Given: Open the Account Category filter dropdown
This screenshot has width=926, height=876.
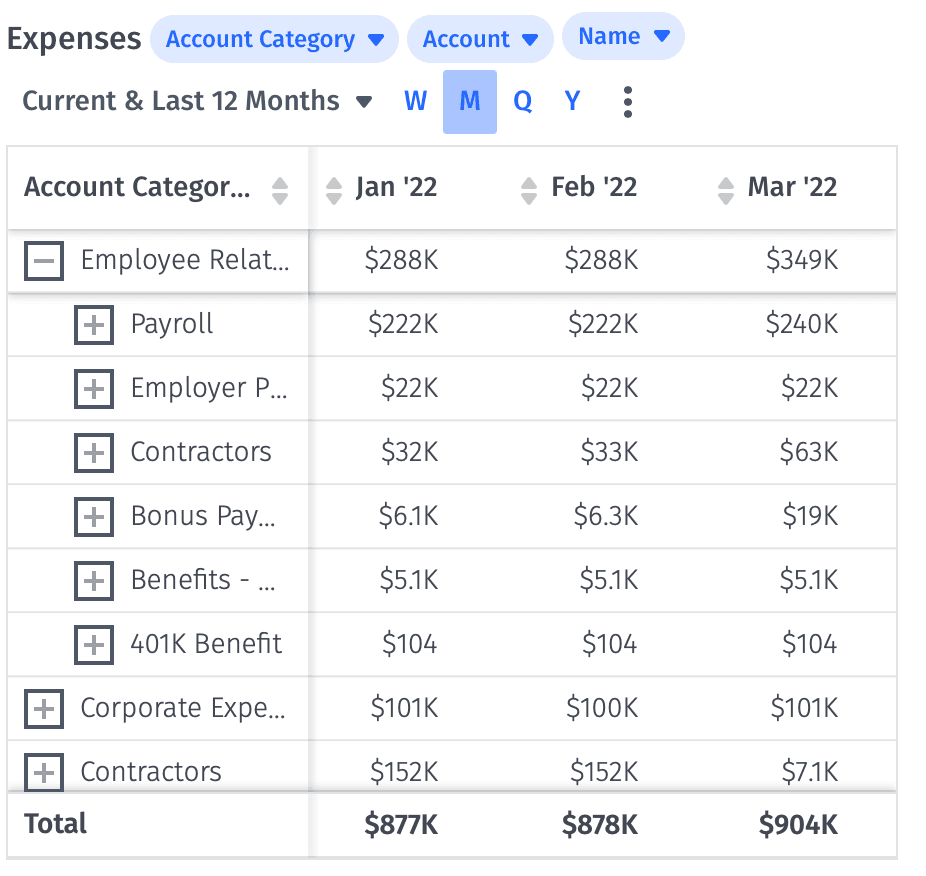Looking at the screenshot, I should click(x=275, y=38).
